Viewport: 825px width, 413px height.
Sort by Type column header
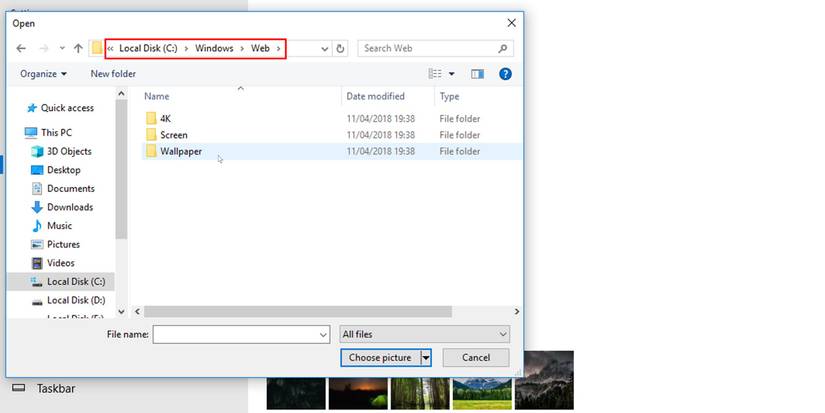pyautogui.click(x=449, y=96)
